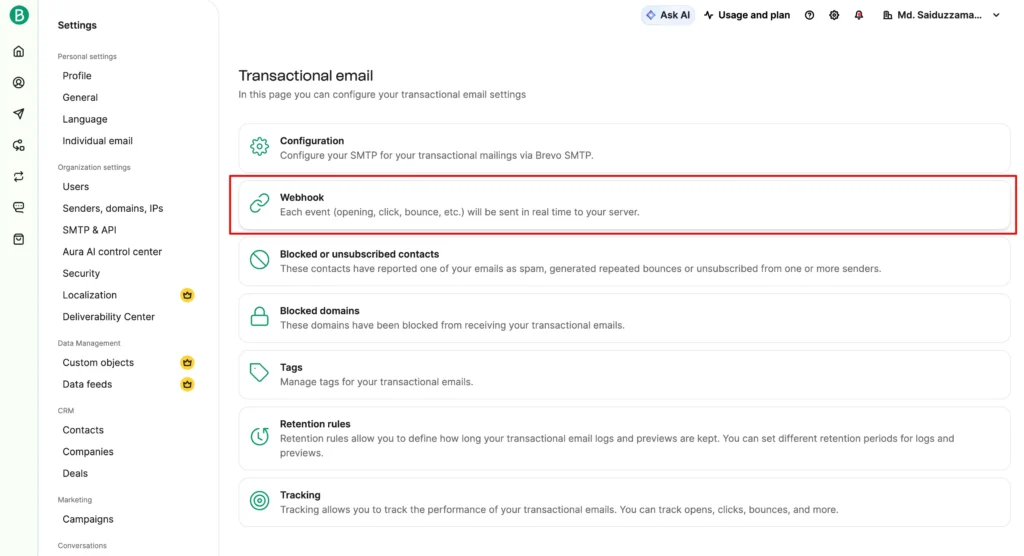
Task: Click the Blocked contacts prohibition icon
Action: coord(259,260)
